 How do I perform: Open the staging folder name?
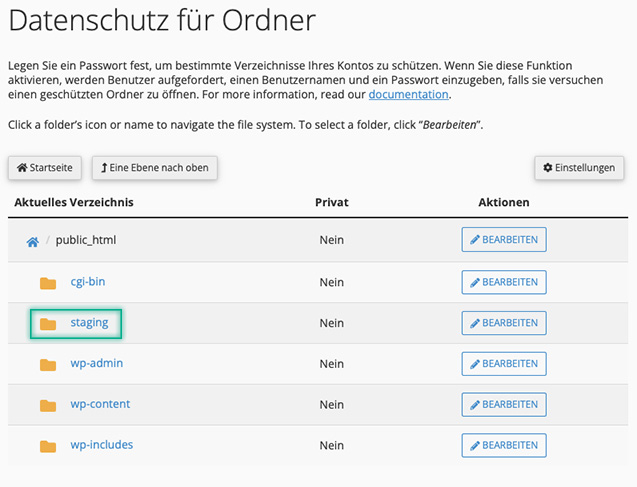coord(89,323)
